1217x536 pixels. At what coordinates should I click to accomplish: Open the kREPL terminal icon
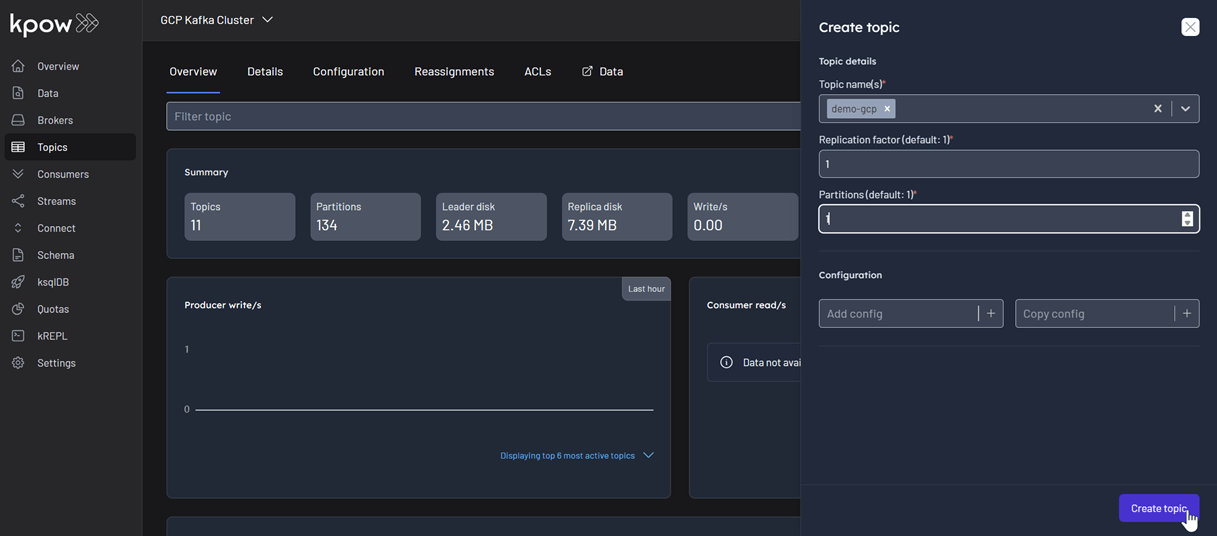point(18,336)
